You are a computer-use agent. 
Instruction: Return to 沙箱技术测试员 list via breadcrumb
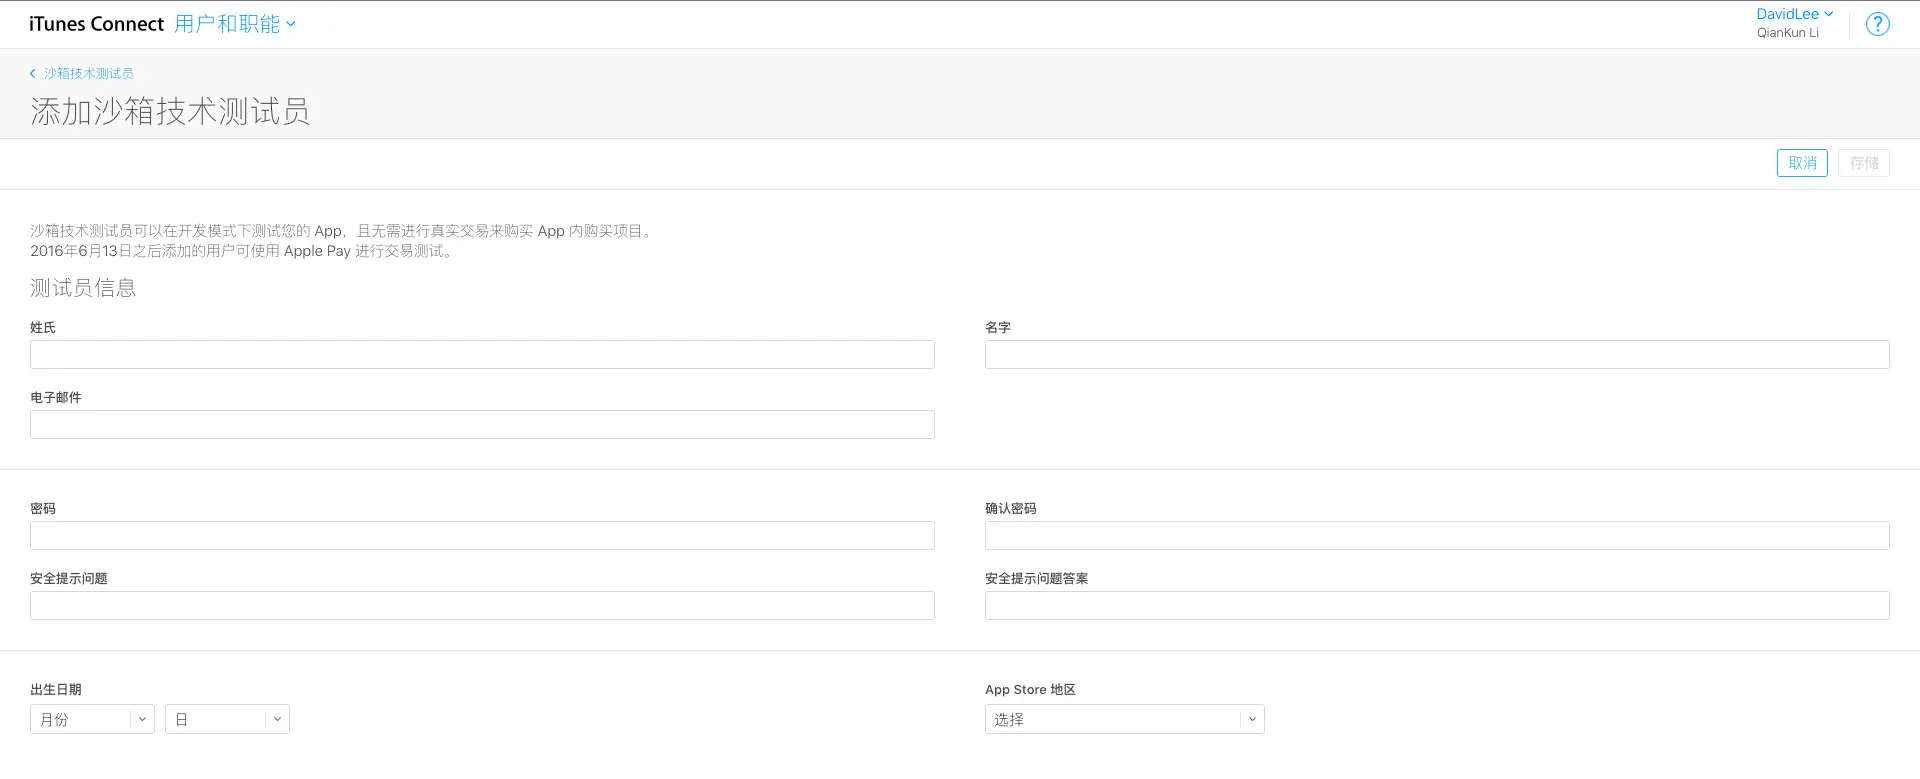88,73
